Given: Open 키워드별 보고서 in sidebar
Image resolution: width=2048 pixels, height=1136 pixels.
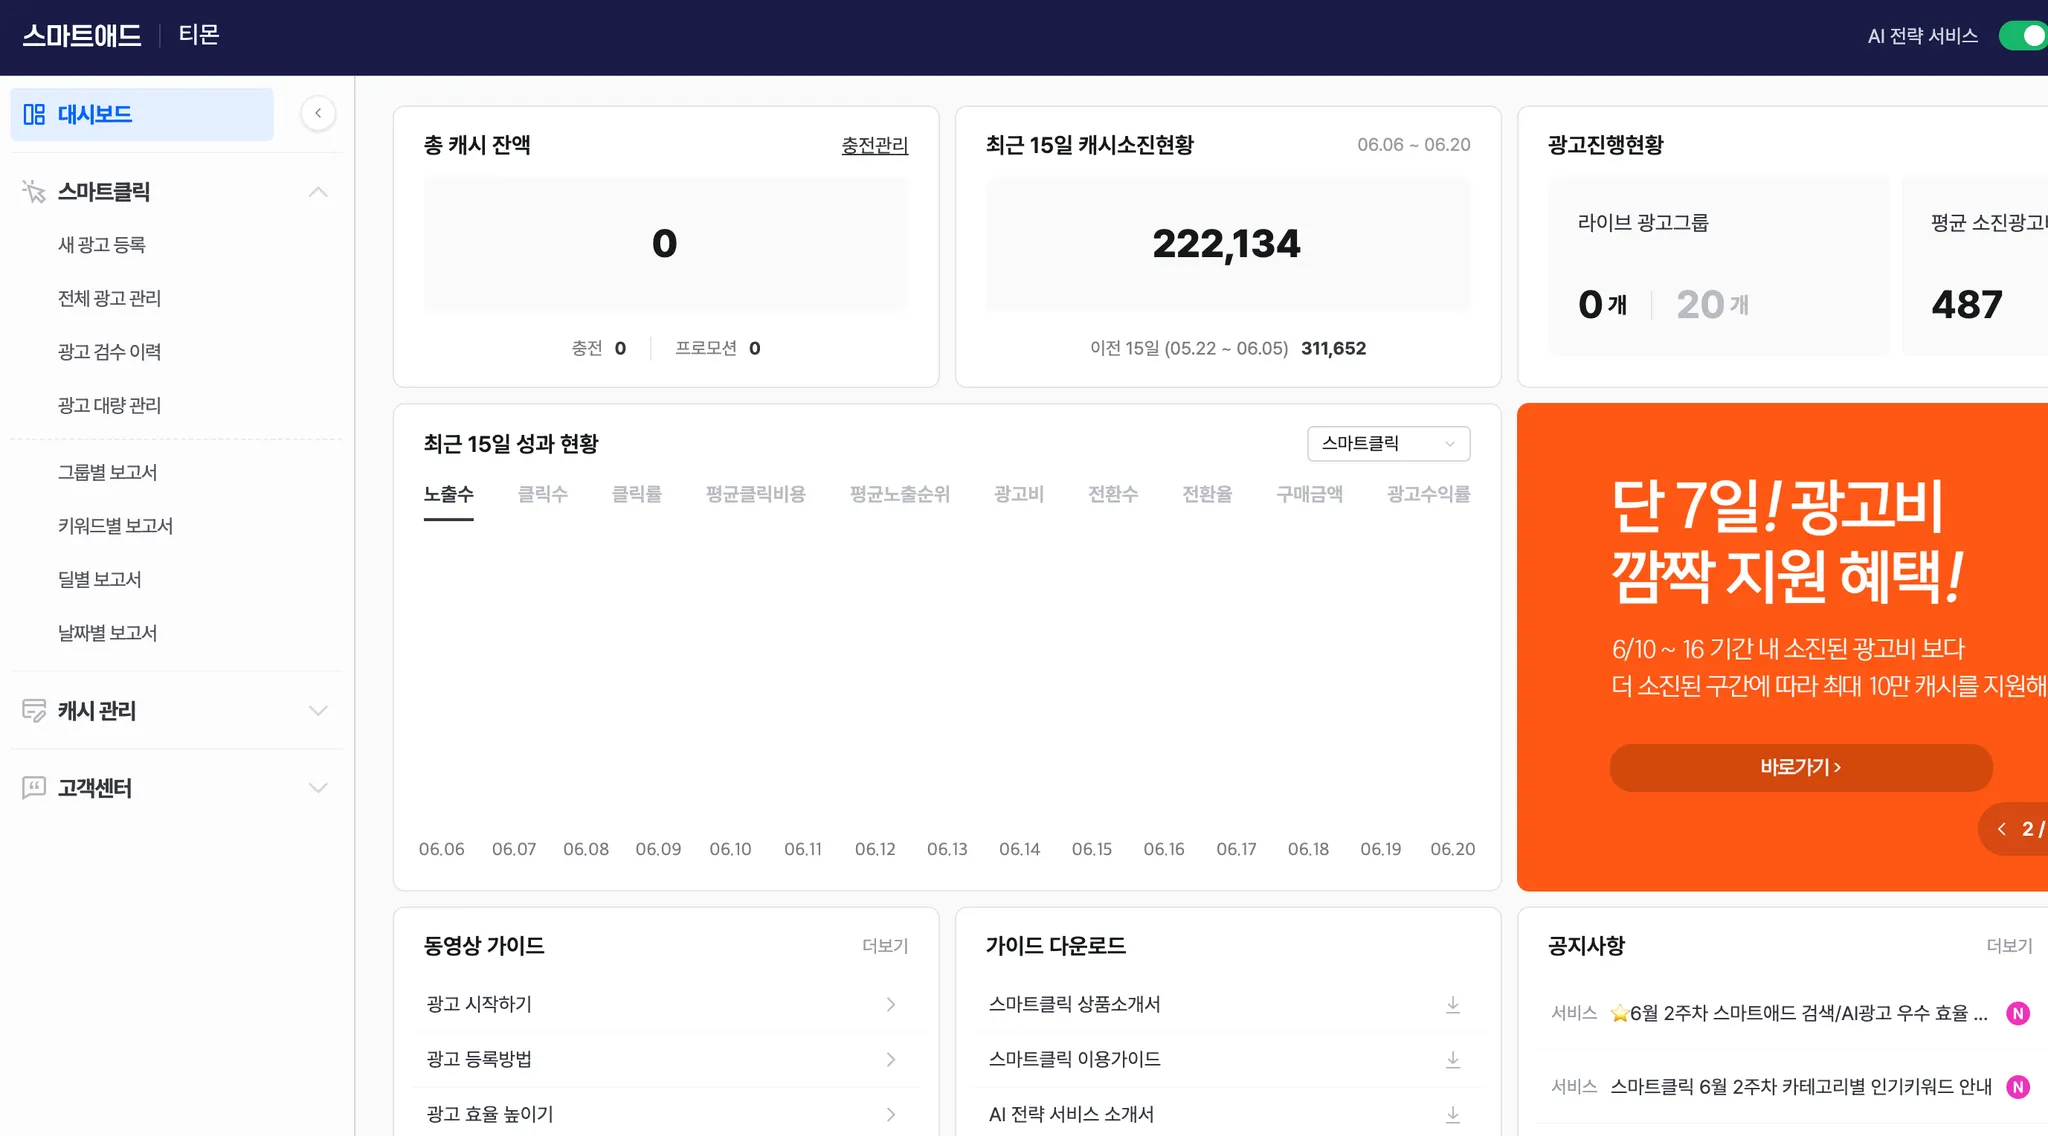Looking at the screenshot, I should click(x=115, y=526).
